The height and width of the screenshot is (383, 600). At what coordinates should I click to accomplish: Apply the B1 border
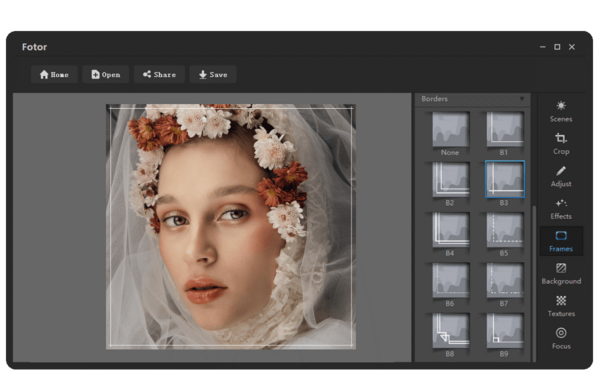(x=504, y=129)
